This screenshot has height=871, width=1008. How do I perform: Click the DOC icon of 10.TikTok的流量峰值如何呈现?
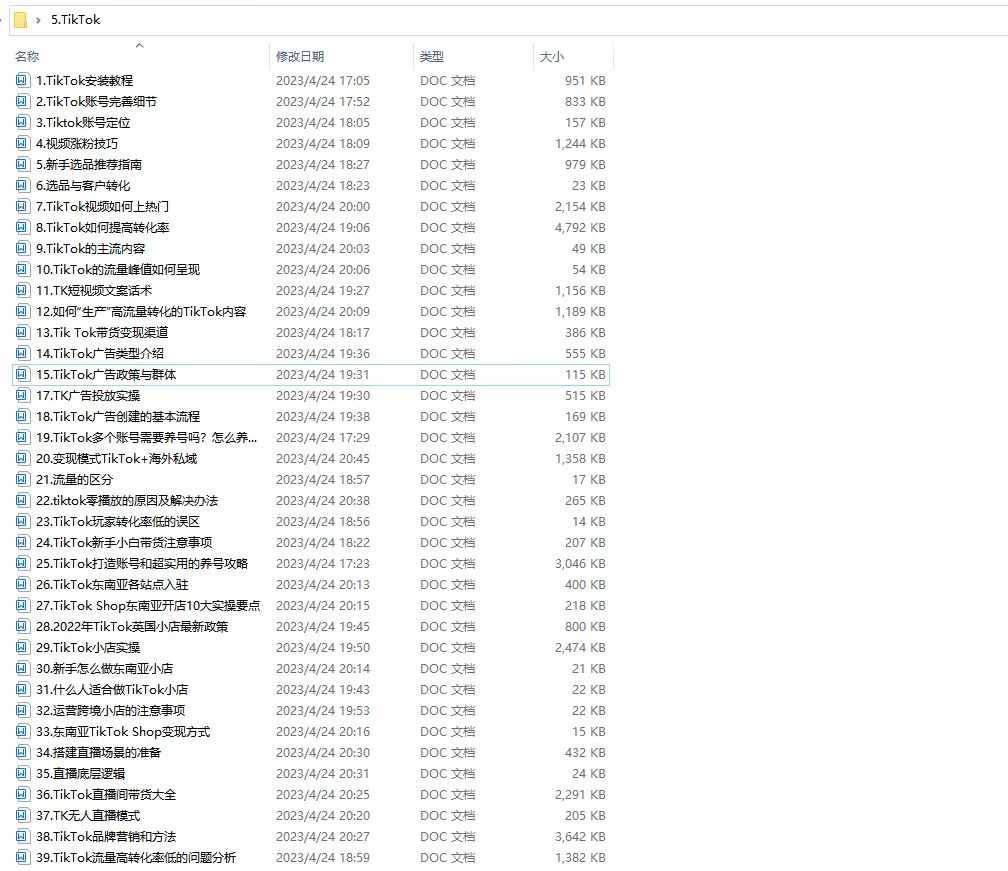[x=22, y=269]
